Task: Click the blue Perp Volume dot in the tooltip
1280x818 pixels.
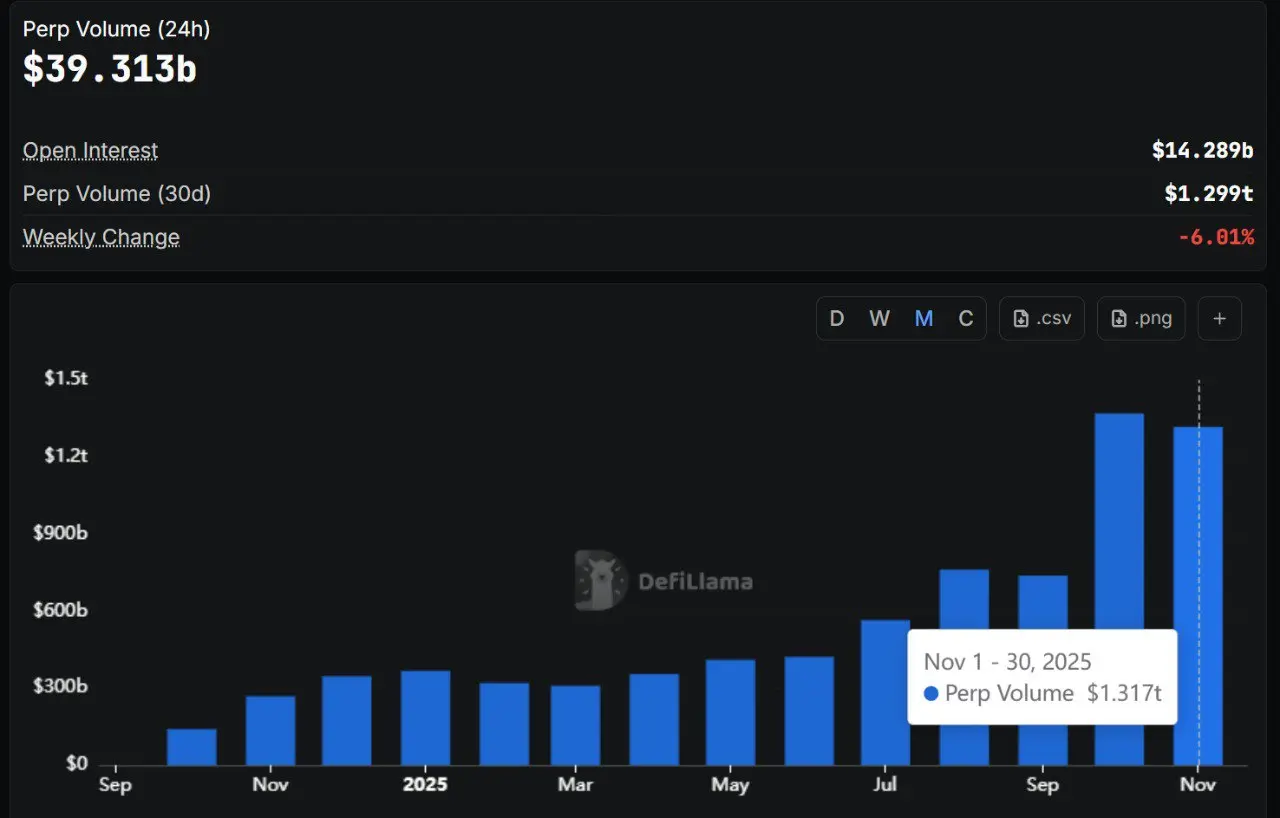Action: [931, 693]
